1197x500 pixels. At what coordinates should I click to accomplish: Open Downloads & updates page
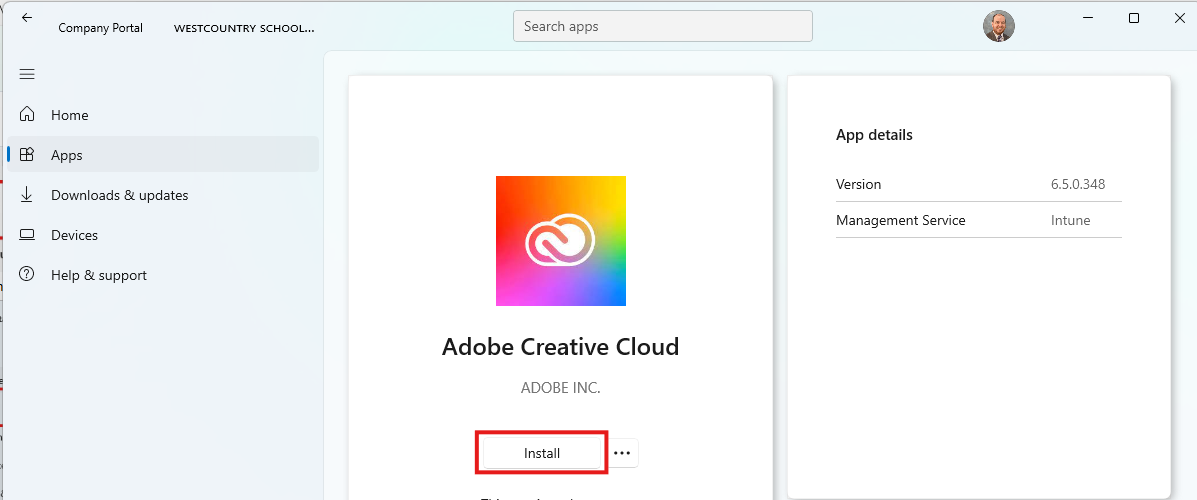click(x=120, y=195)
